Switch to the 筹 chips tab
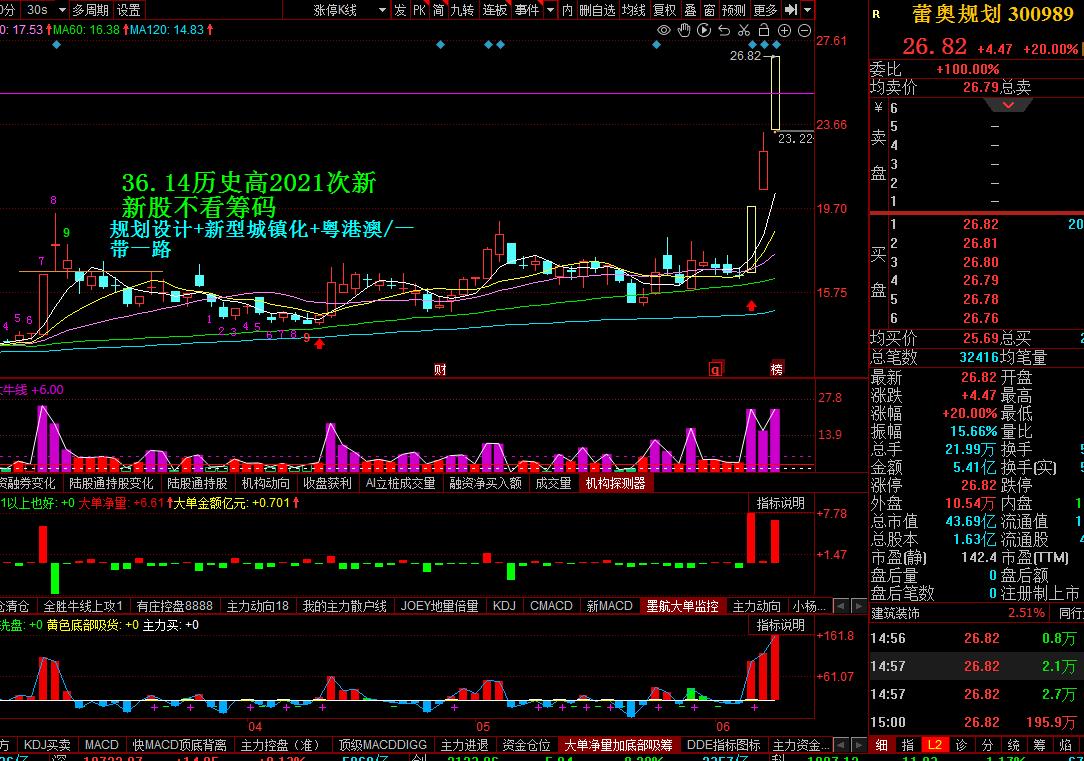Image resolution: width=1084 pixels, height=761 pixels. (1039, 745)
